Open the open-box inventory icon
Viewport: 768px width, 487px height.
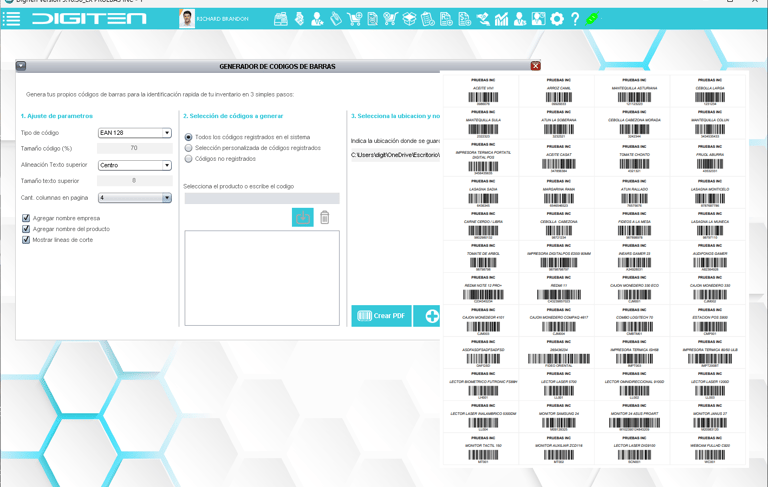[409, 19]
